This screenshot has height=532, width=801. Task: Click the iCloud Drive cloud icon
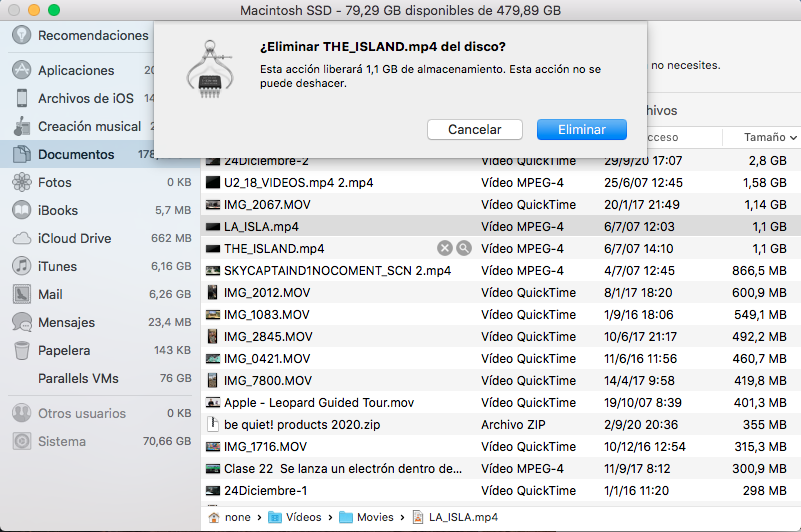tap(21, 238)
